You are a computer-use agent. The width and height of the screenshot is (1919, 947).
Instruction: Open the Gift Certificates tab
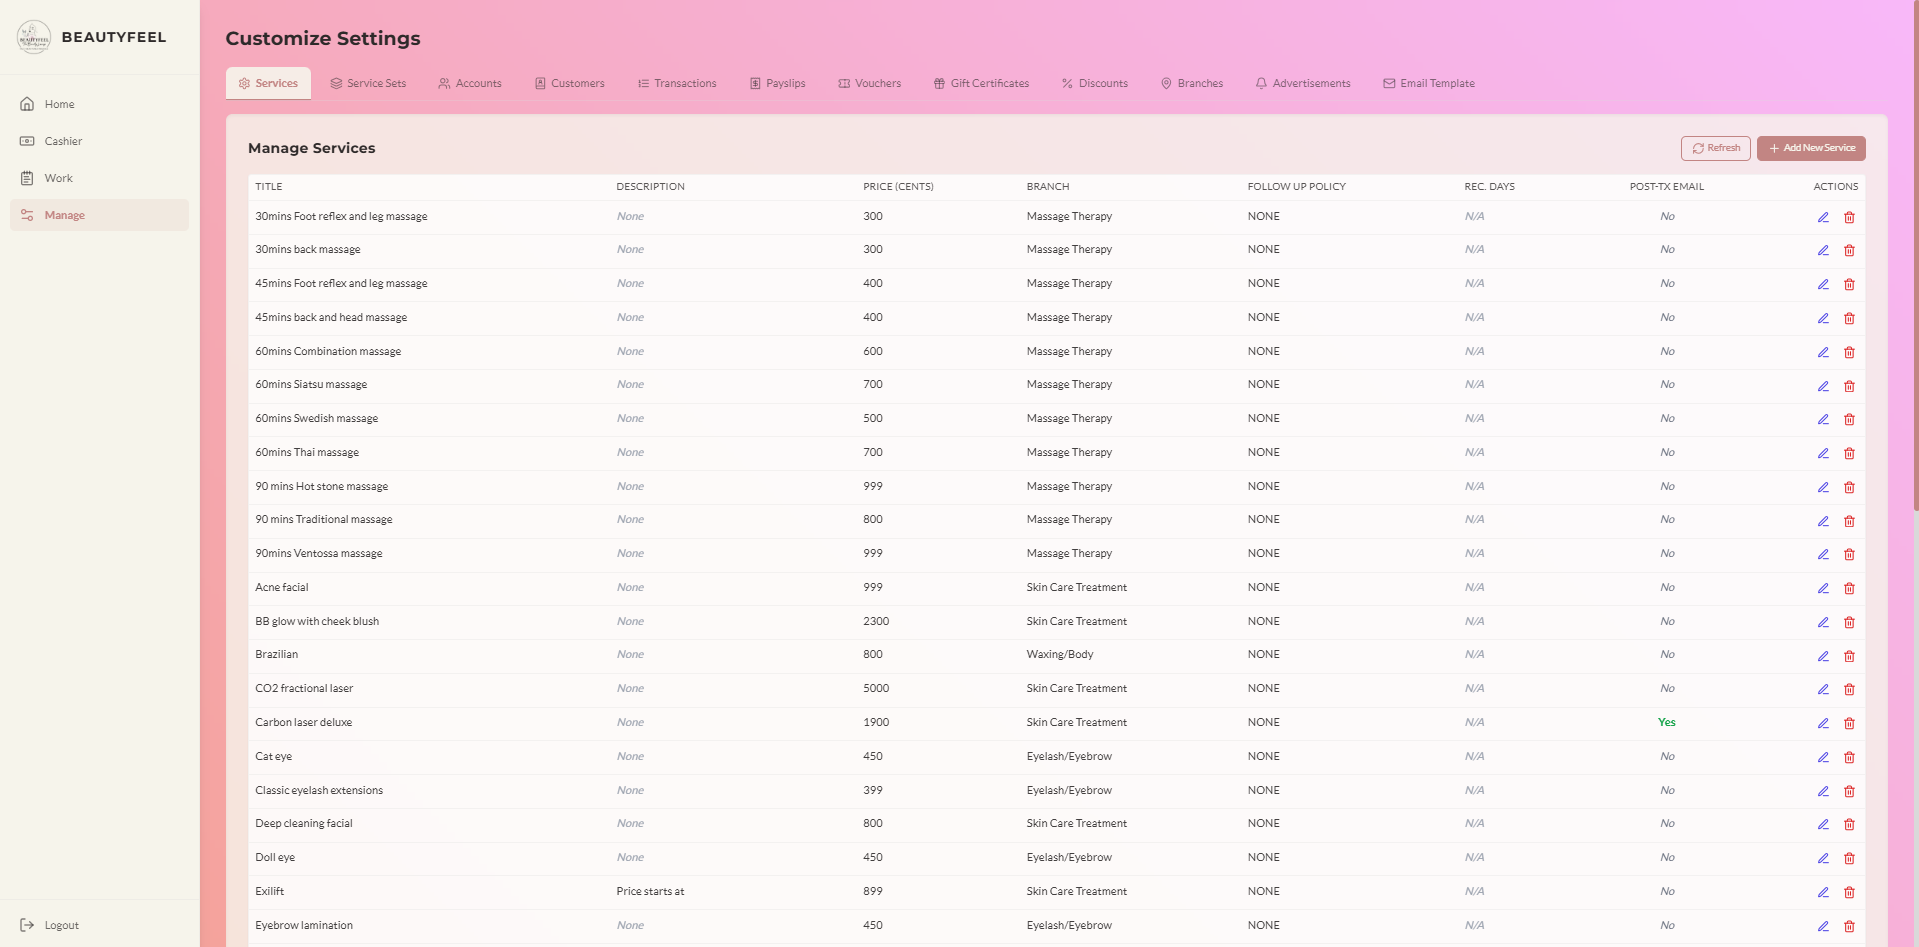click(x=981, y=83)
